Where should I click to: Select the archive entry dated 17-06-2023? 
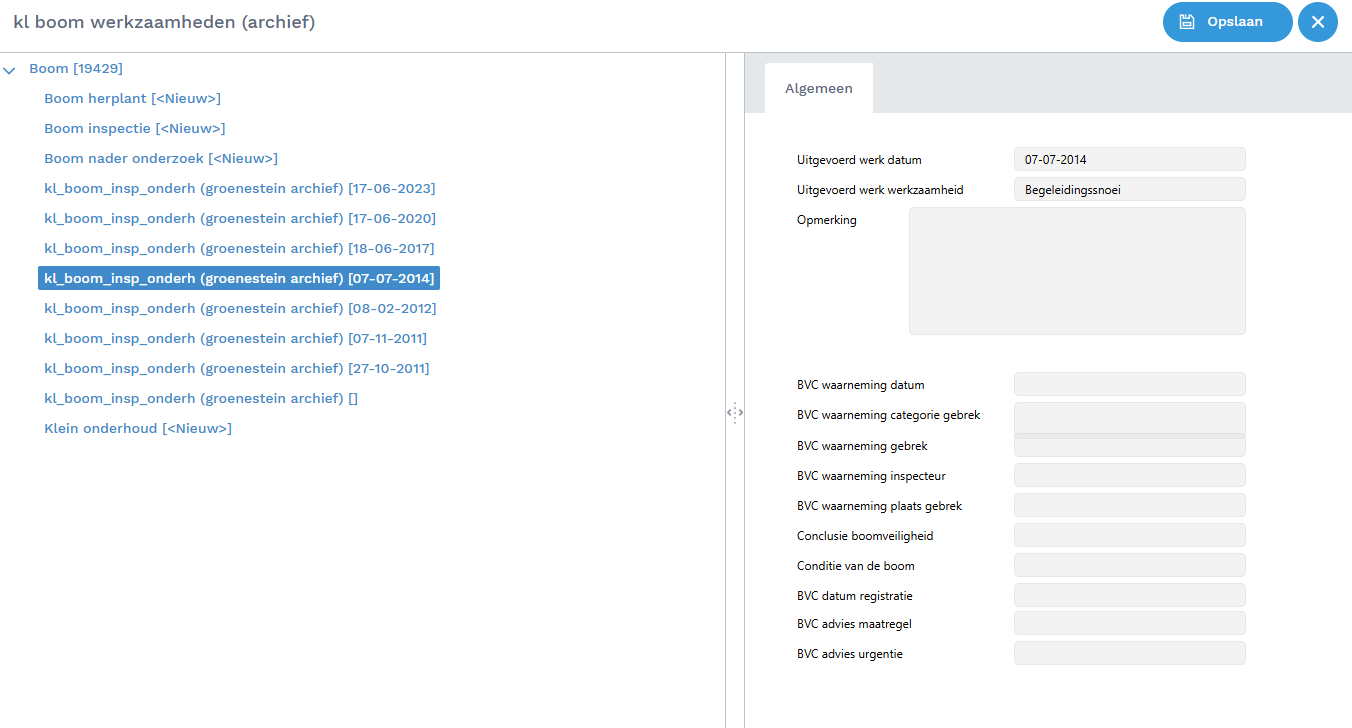point(239,188)
